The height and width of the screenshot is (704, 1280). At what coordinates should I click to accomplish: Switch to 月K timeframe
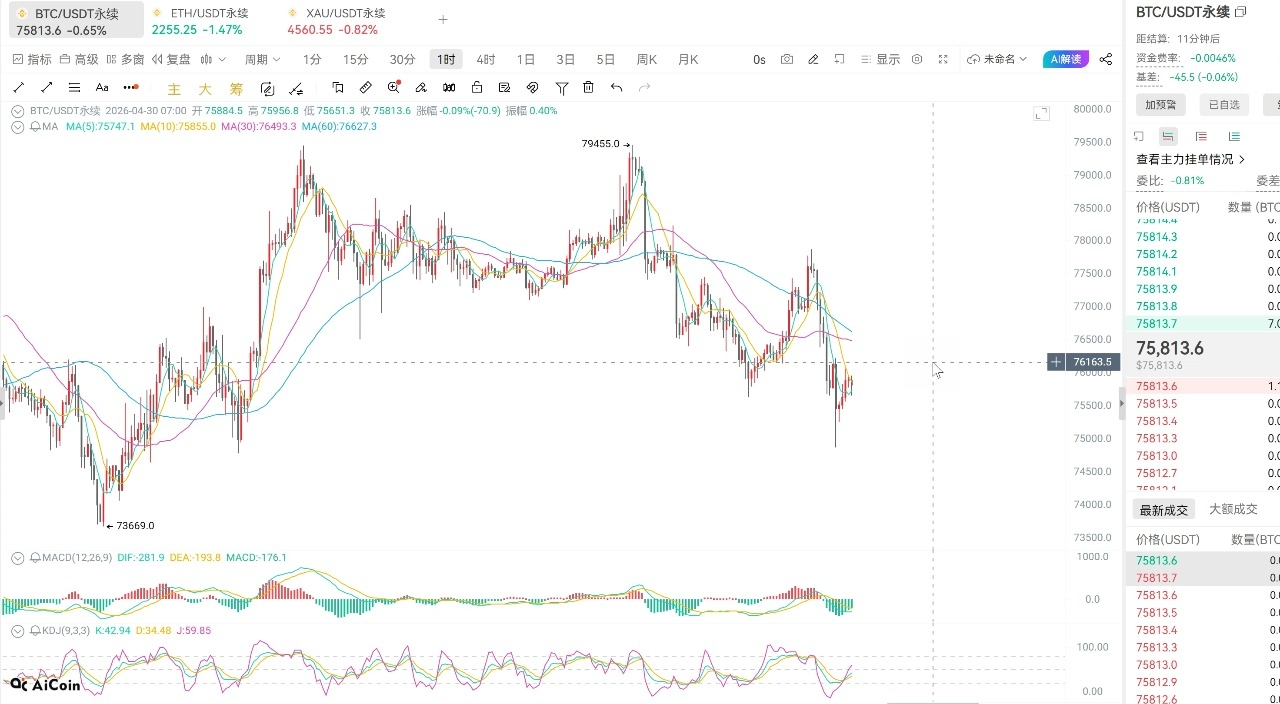[x=688, y=59]
